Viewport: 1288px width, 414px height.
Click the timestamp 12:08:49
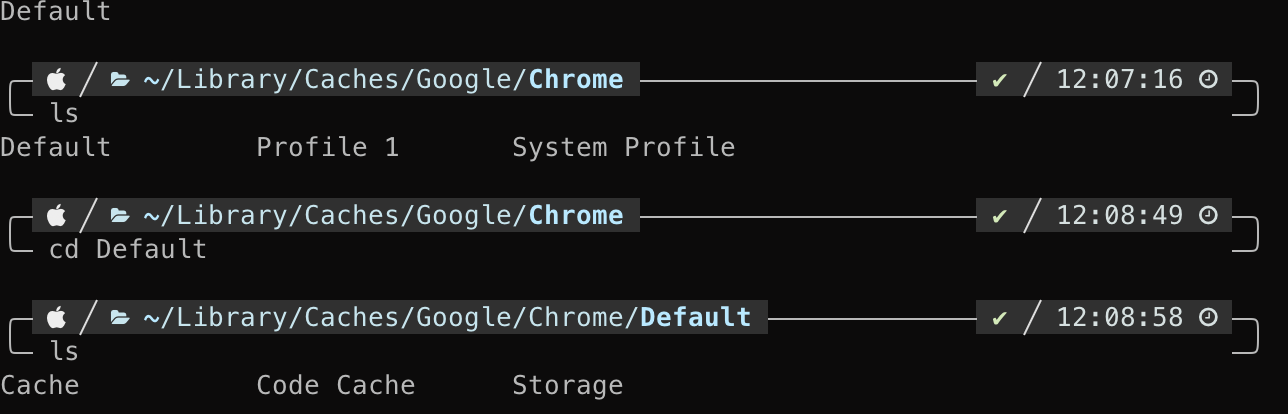coord(1120,215)
